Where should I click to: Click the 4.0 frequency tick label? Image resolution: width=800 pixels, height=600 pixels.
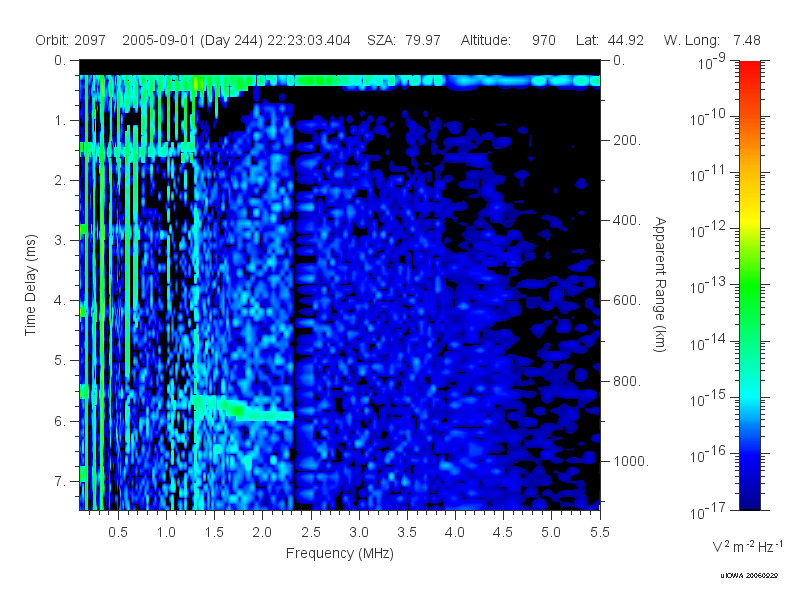point(455,532)
